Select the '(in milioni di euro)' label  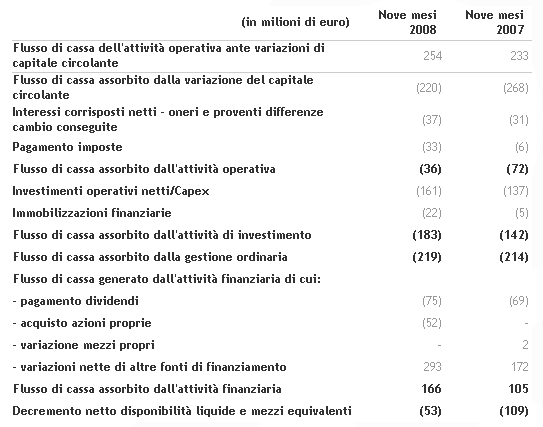(295, 22)
